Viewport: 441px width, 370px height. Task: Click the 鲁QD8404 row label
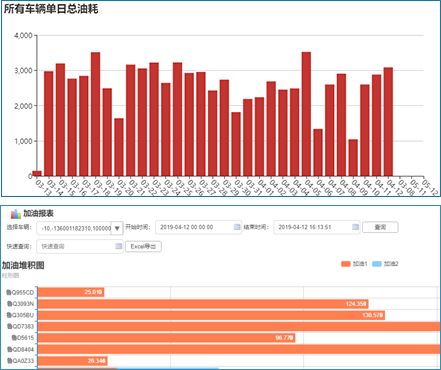(20, 349)
